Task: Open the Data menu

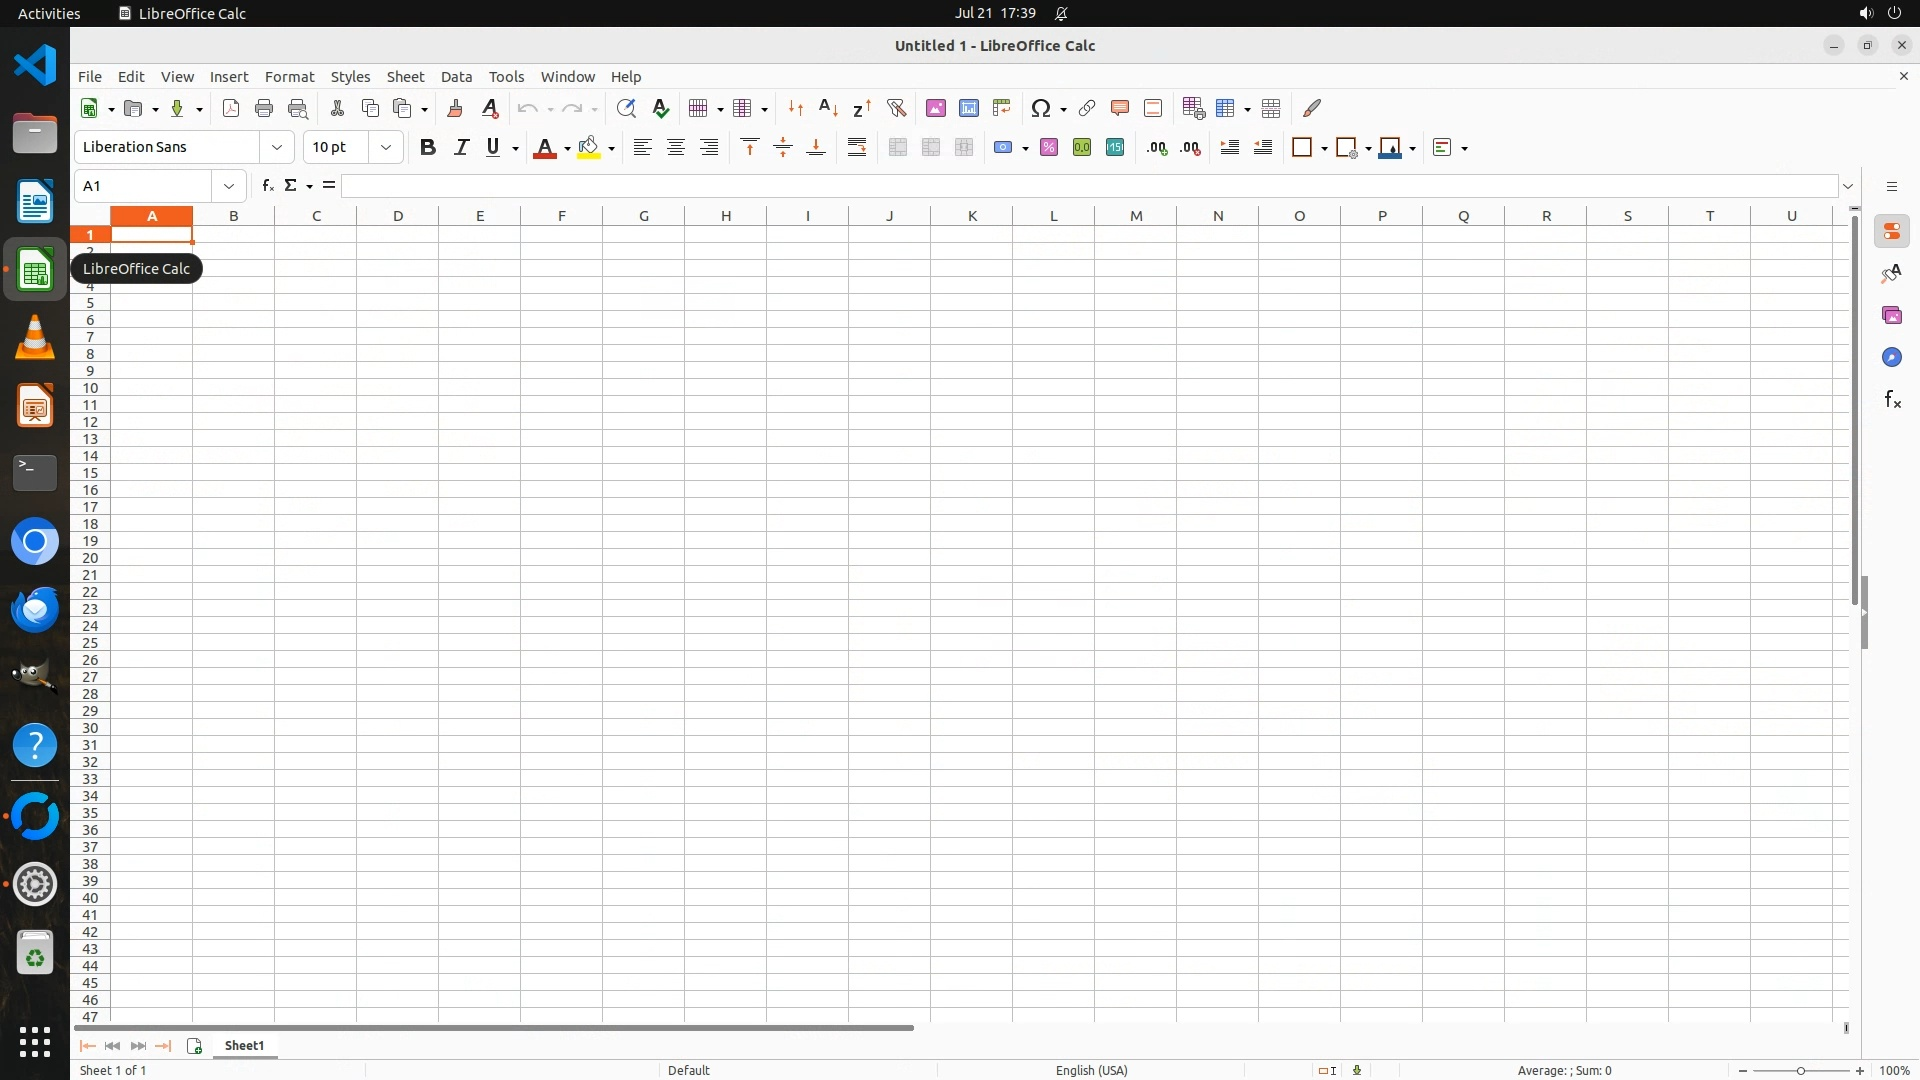Action: pyautogui.click(x=456, y=77)
